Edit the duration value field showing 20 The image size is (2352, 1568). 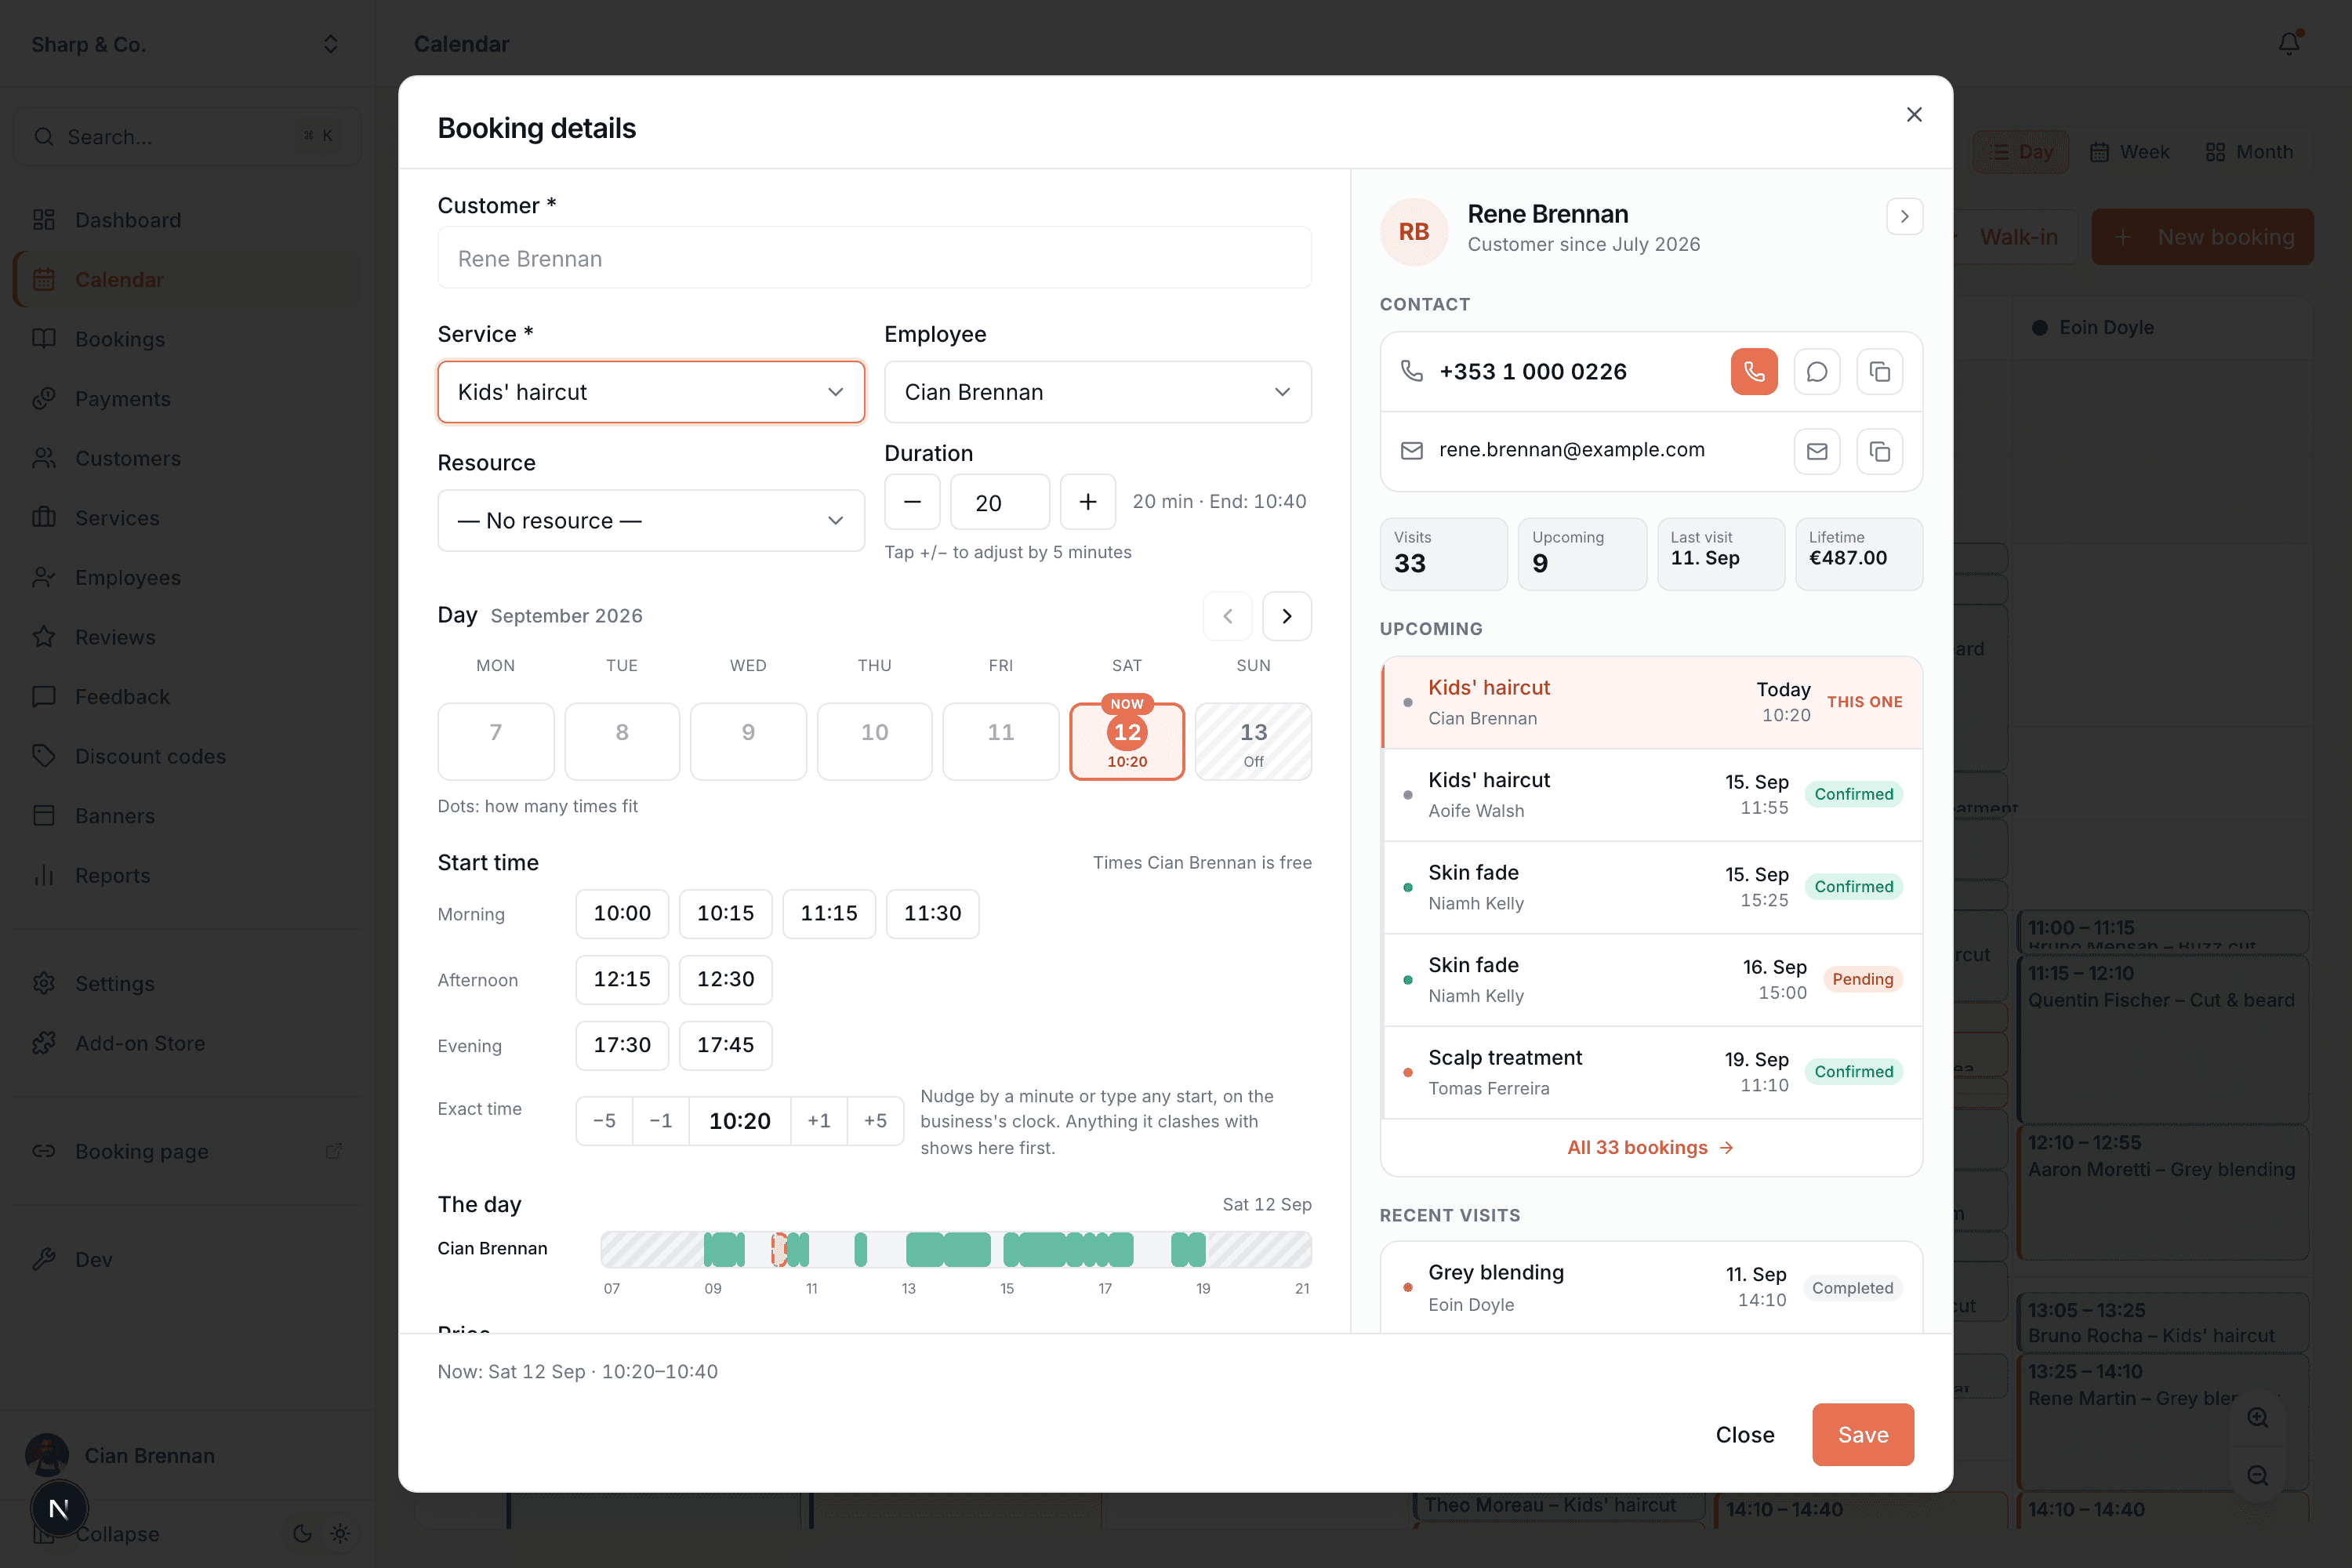[1000, 502]
